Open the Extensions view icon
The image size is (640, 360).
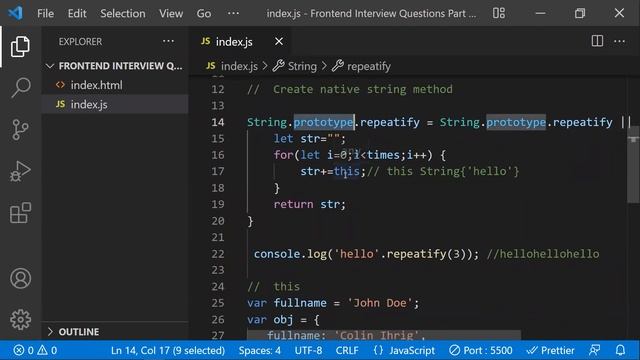point(20,213)
